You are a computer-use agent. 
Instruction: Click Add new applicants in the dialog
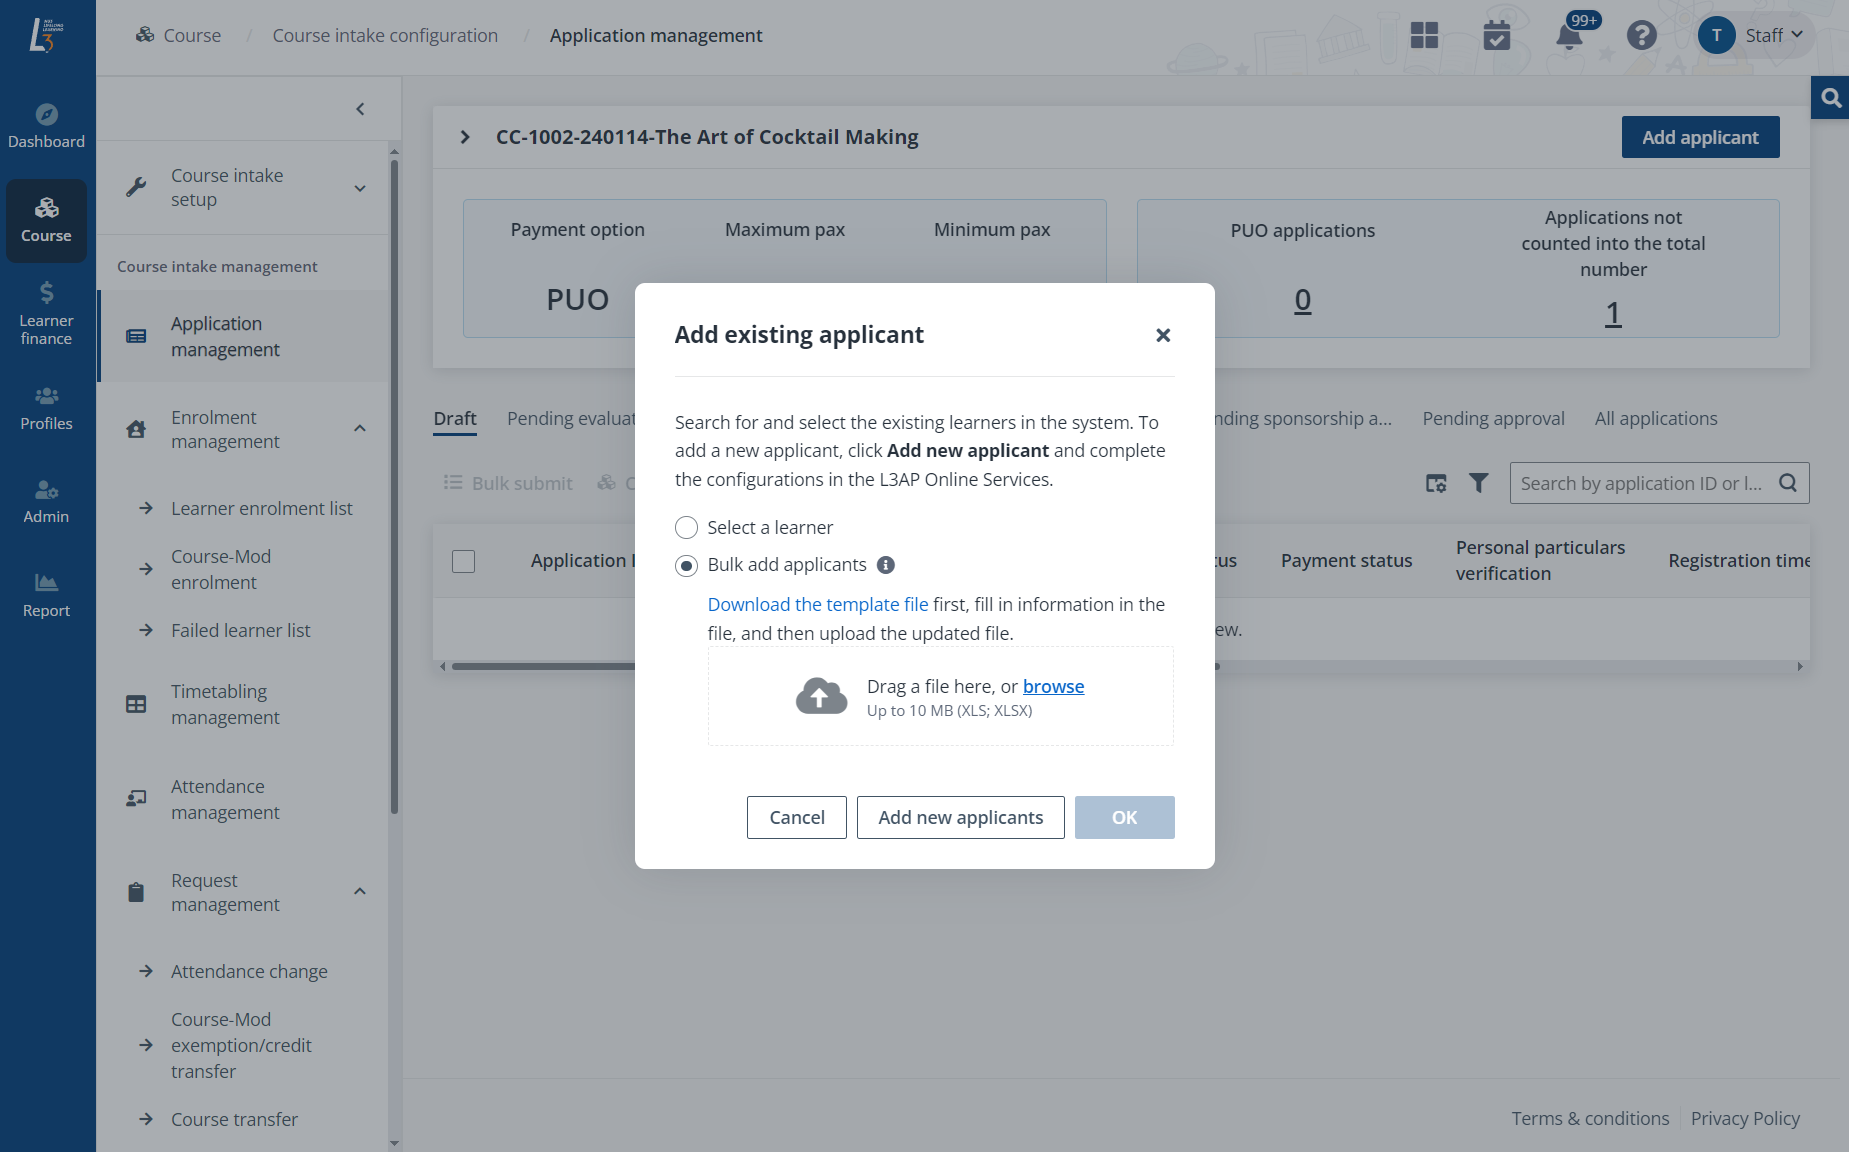click(960, 817)
